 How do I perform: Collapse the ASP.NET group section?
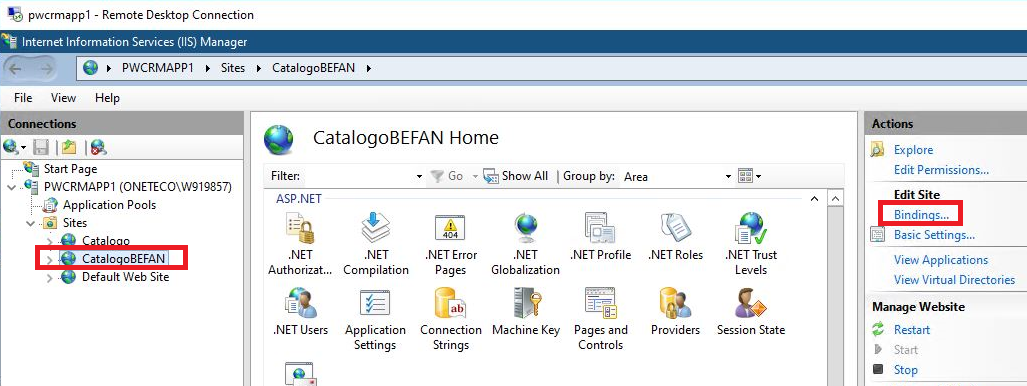tap(814, 198)
